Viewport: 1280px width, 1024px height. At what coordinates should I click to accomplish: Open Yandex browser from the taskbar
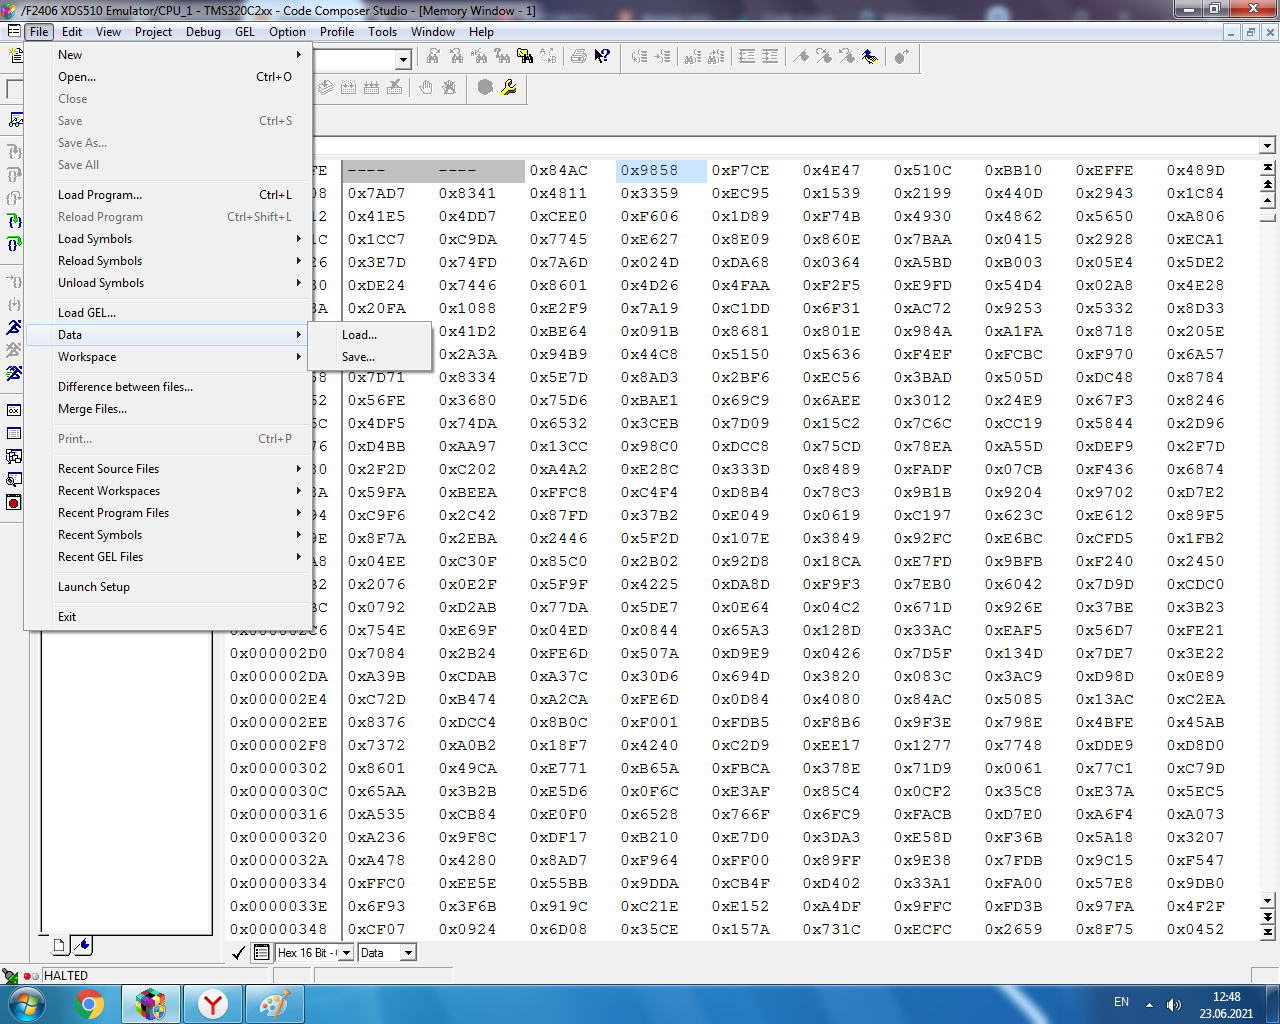point(213,1004)
